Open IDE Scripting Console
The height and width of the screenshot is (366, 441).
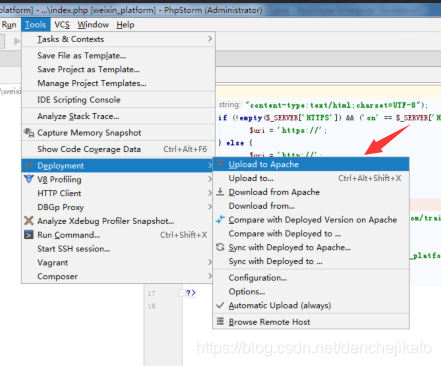tap(79, 100)
